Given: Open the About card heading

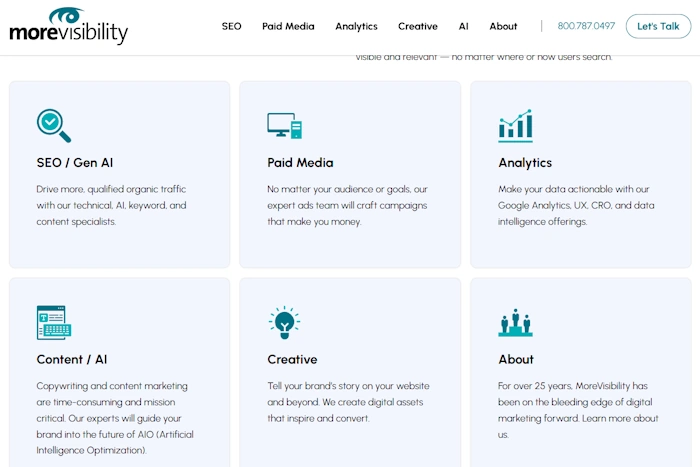Looking at the screenshot, I should [516, 359].
